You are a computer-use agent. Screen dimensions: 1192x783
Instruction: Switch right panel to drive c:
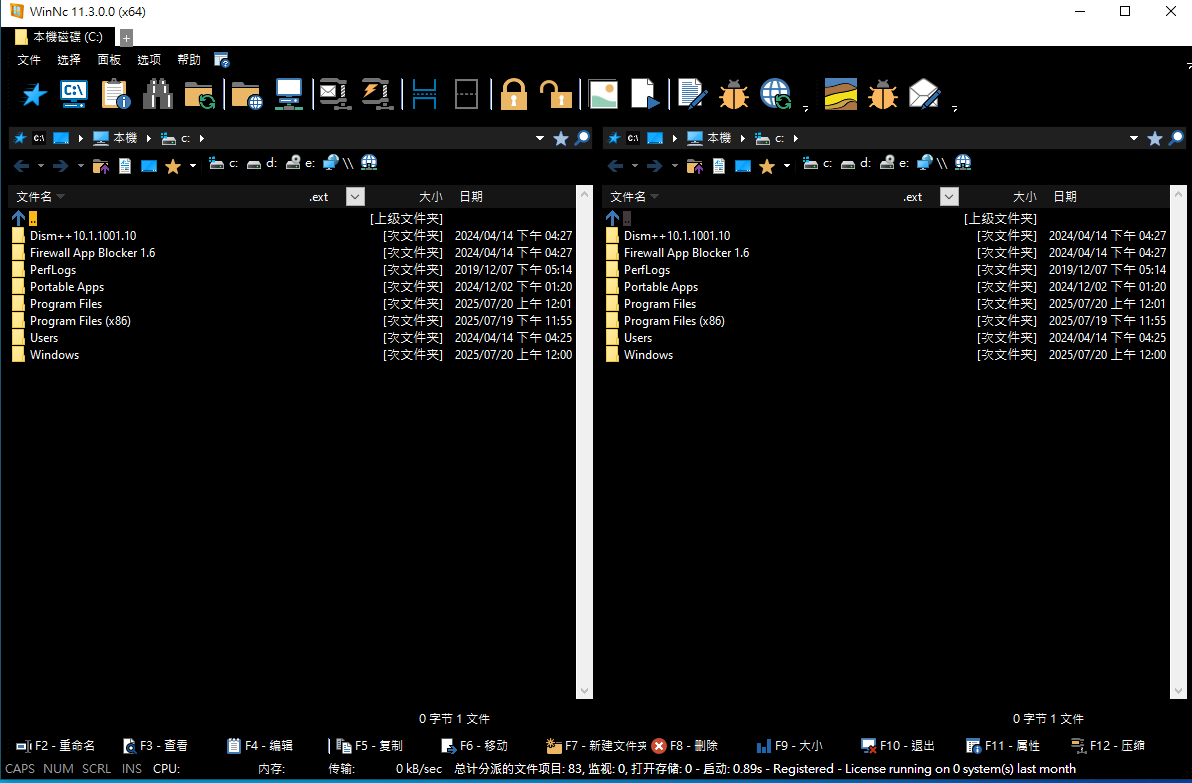coord(817,163)
